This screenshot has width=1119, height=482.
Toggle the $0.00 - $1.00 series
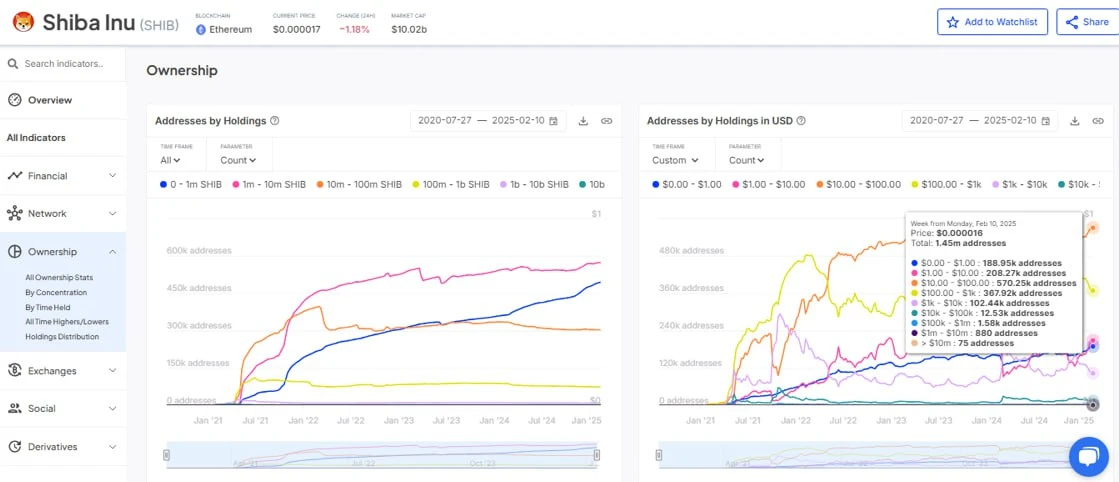tap(685, 184)
